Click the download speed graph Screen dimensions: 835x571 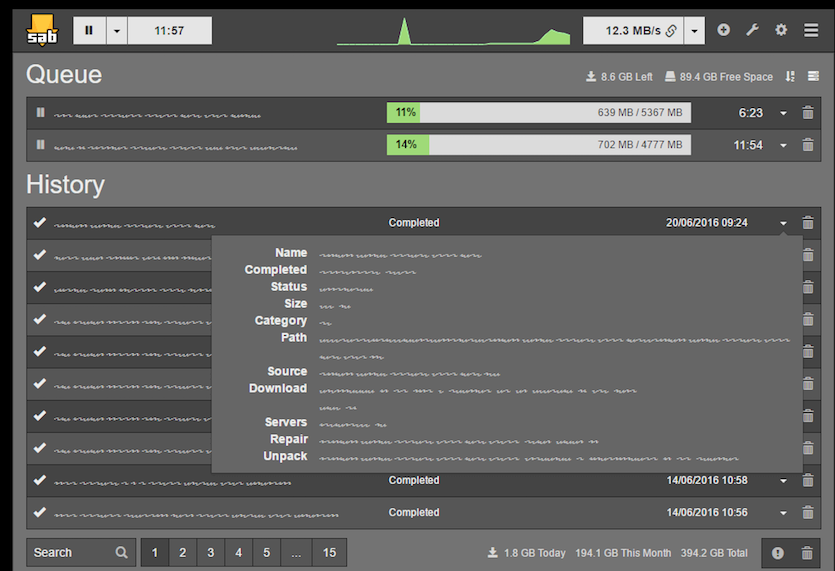[x=453, y=31]
